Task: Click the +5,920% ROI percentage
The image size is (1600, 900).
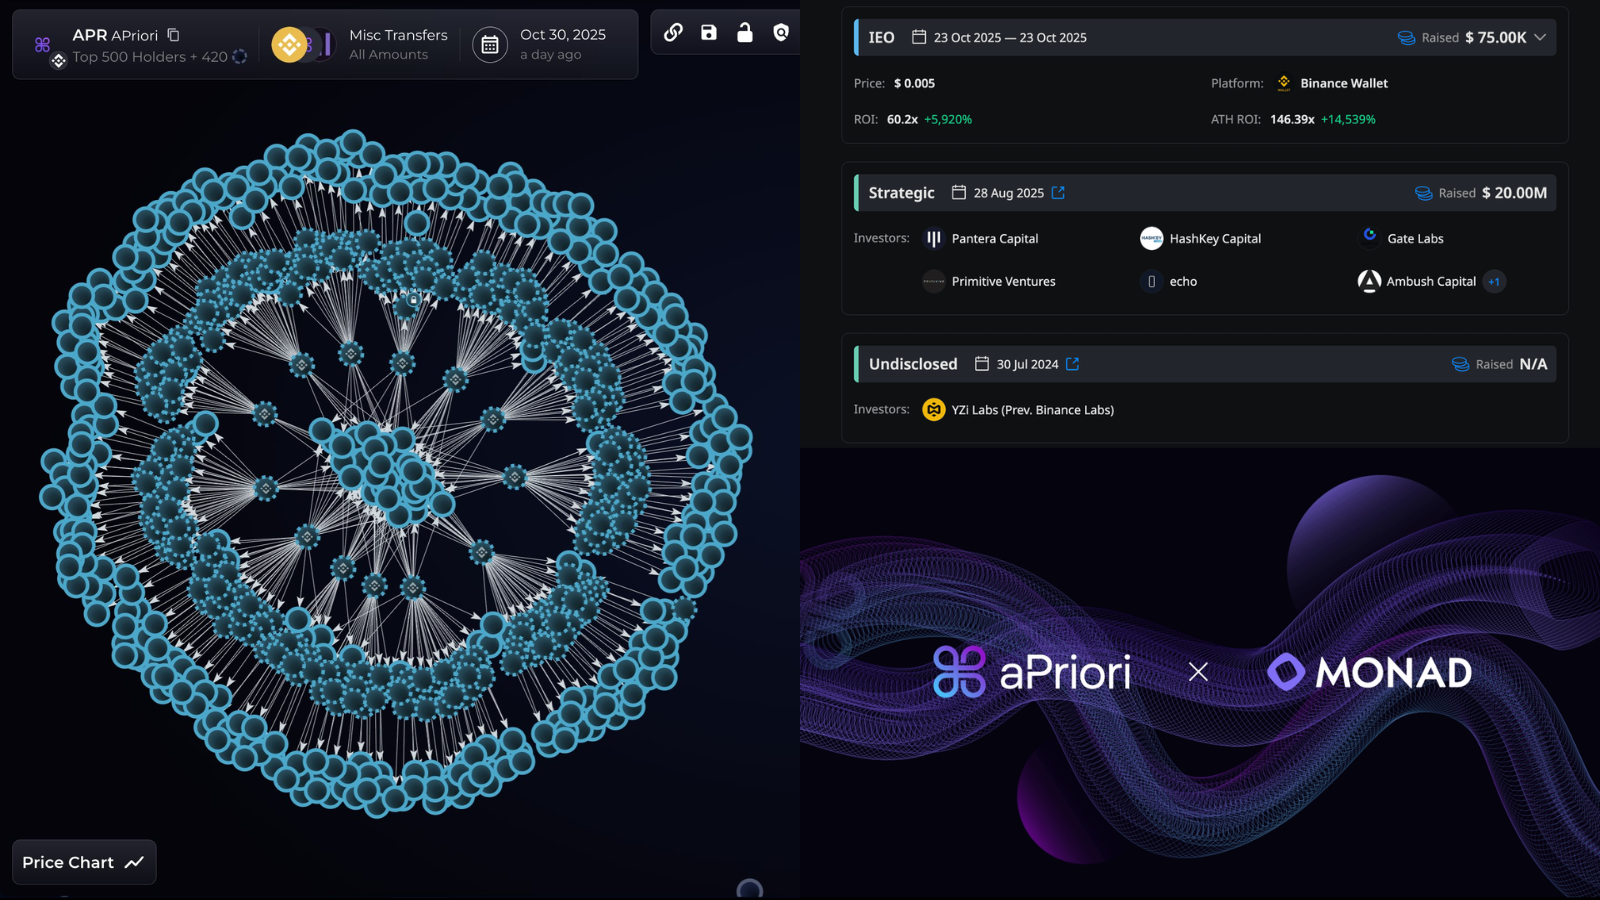Action: click(x=948, y=119)
